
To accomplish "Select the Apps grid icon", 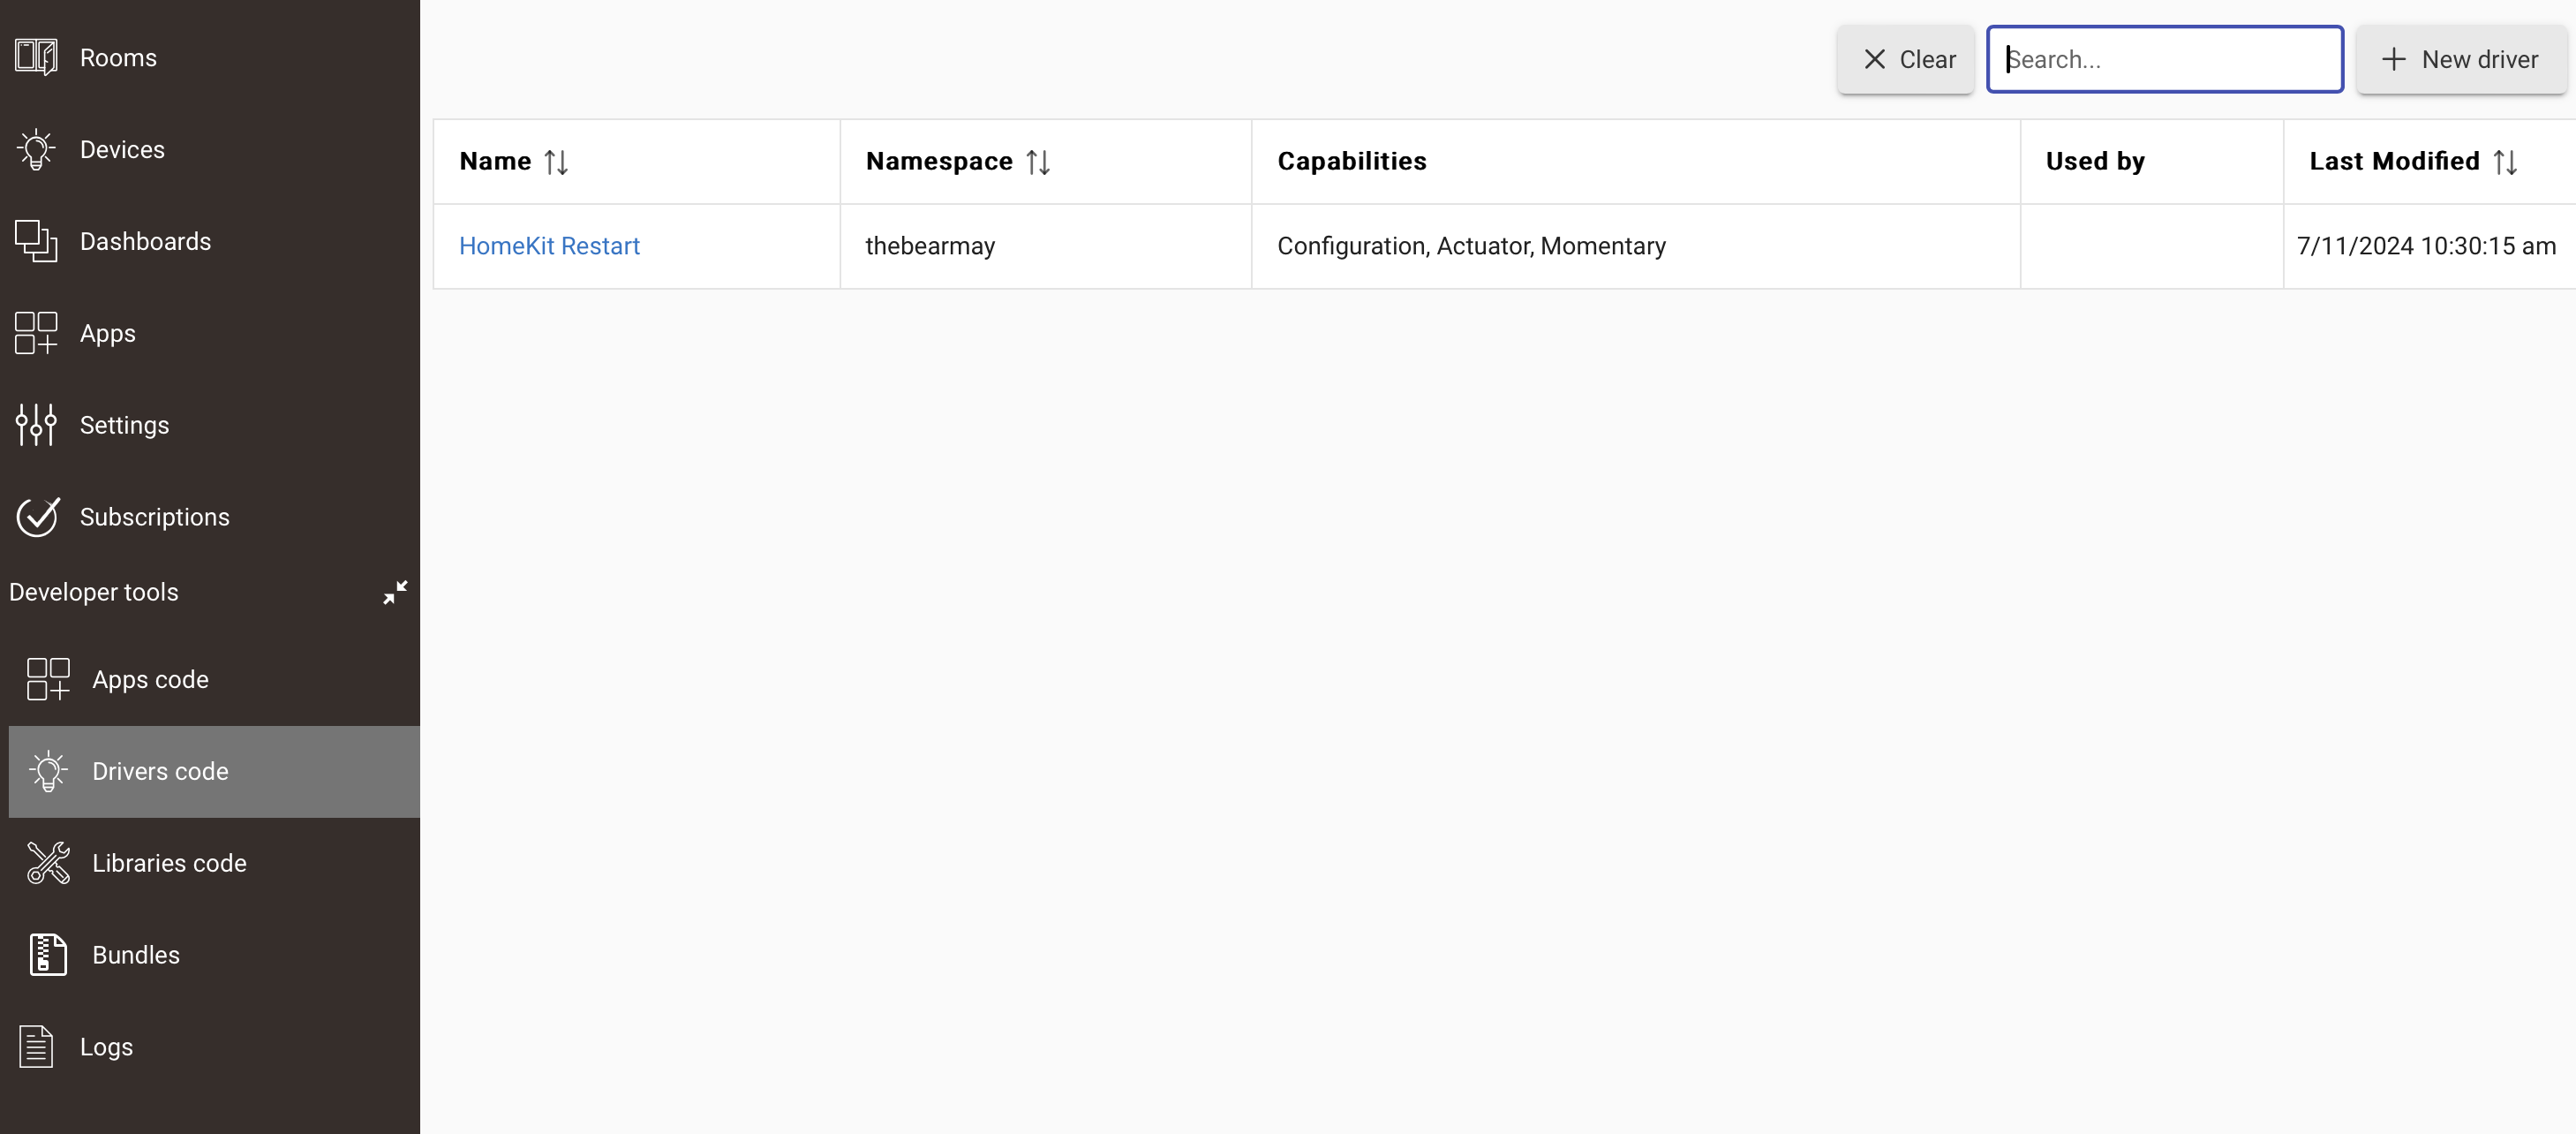I will click(x=36, y=333).
